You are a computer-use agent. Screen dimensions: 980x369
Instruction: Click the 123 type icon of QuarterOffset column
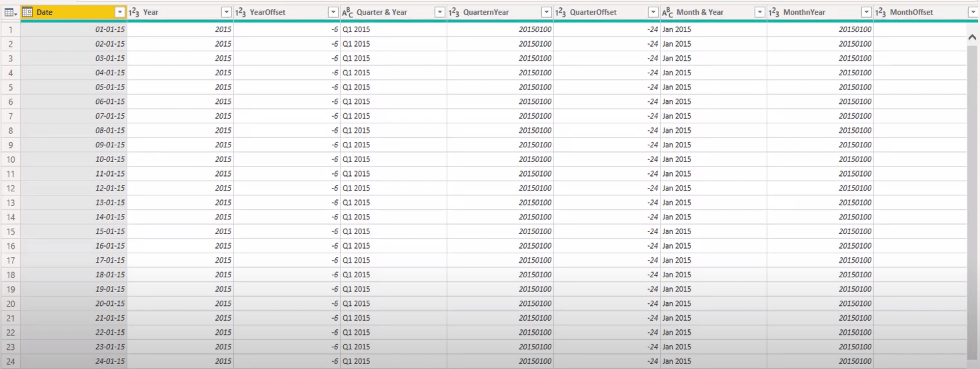(561, 13)
